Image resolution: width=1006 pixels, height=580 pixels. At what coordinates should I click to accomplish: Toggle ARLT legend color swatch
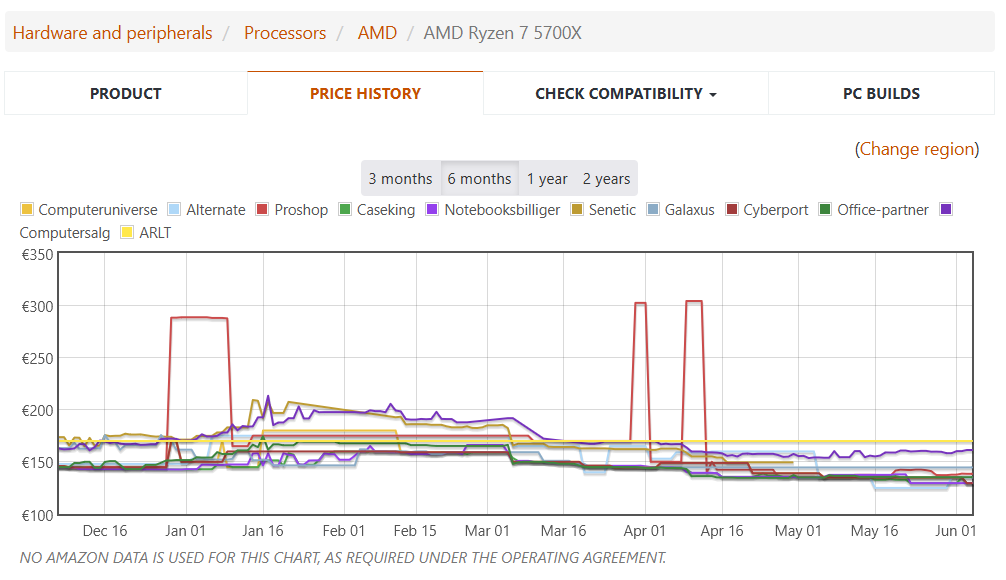click(x=127, y=232)
